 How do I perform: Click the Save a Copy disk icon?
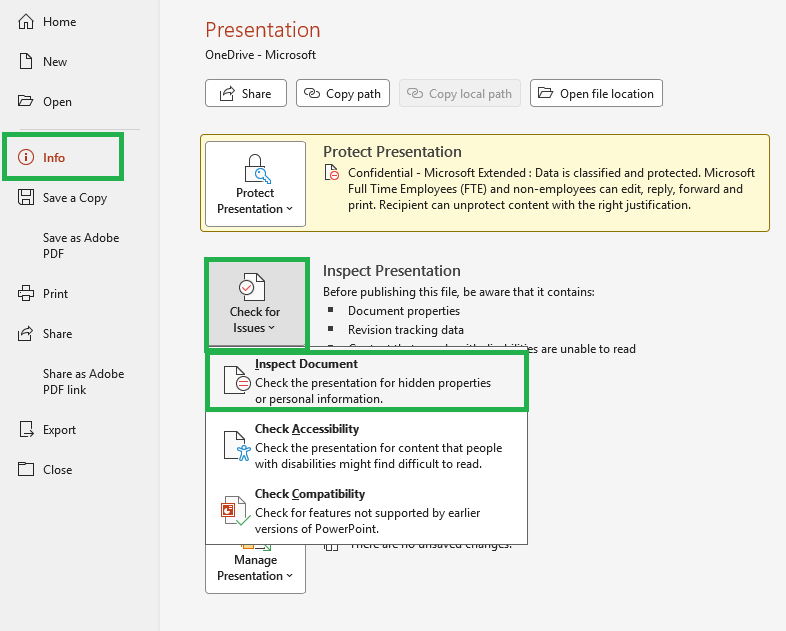click(26, 197)
